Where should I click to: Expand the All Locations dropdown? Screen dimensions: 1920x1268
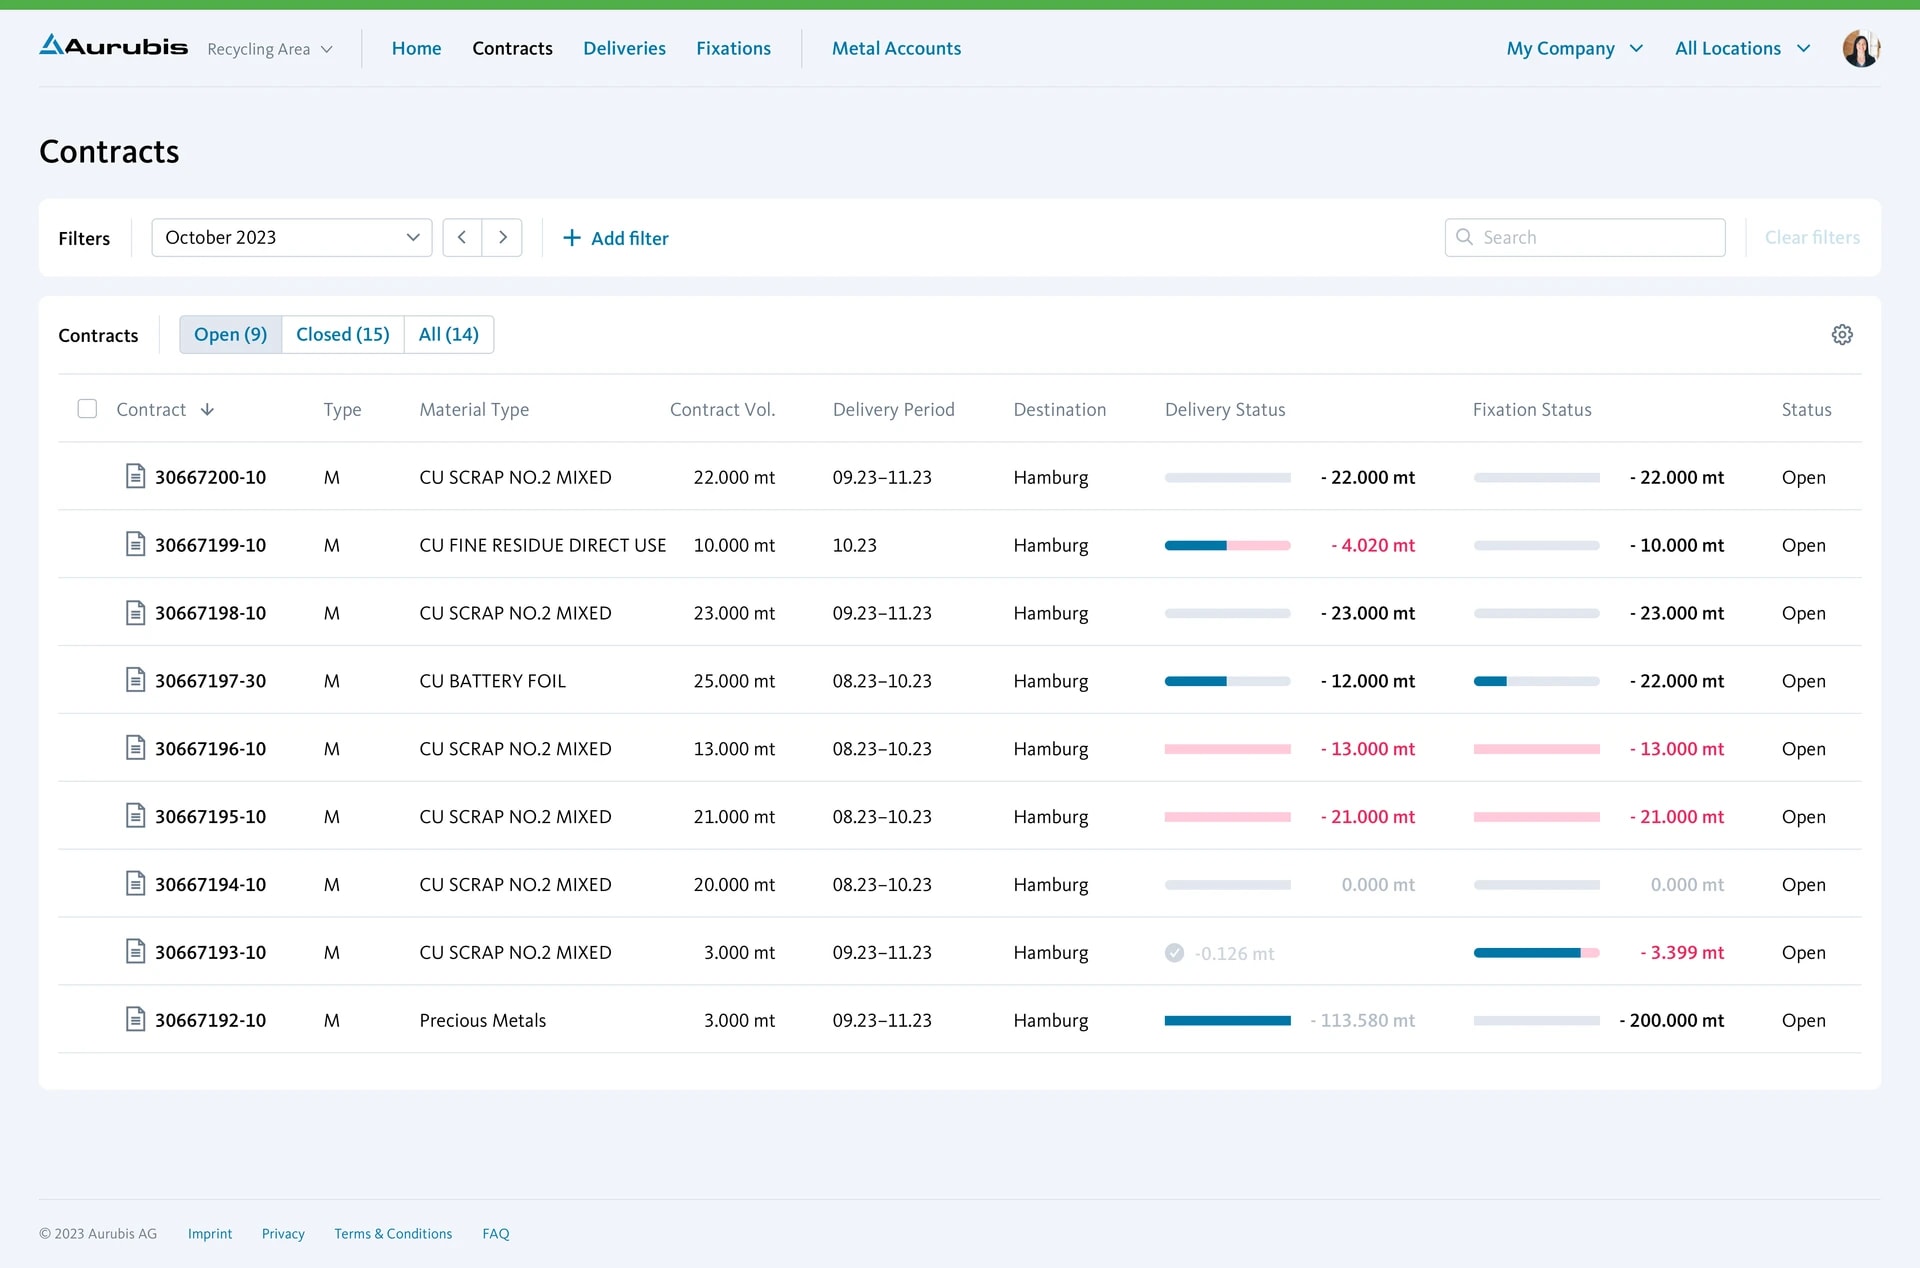(x=1742, y=47)
